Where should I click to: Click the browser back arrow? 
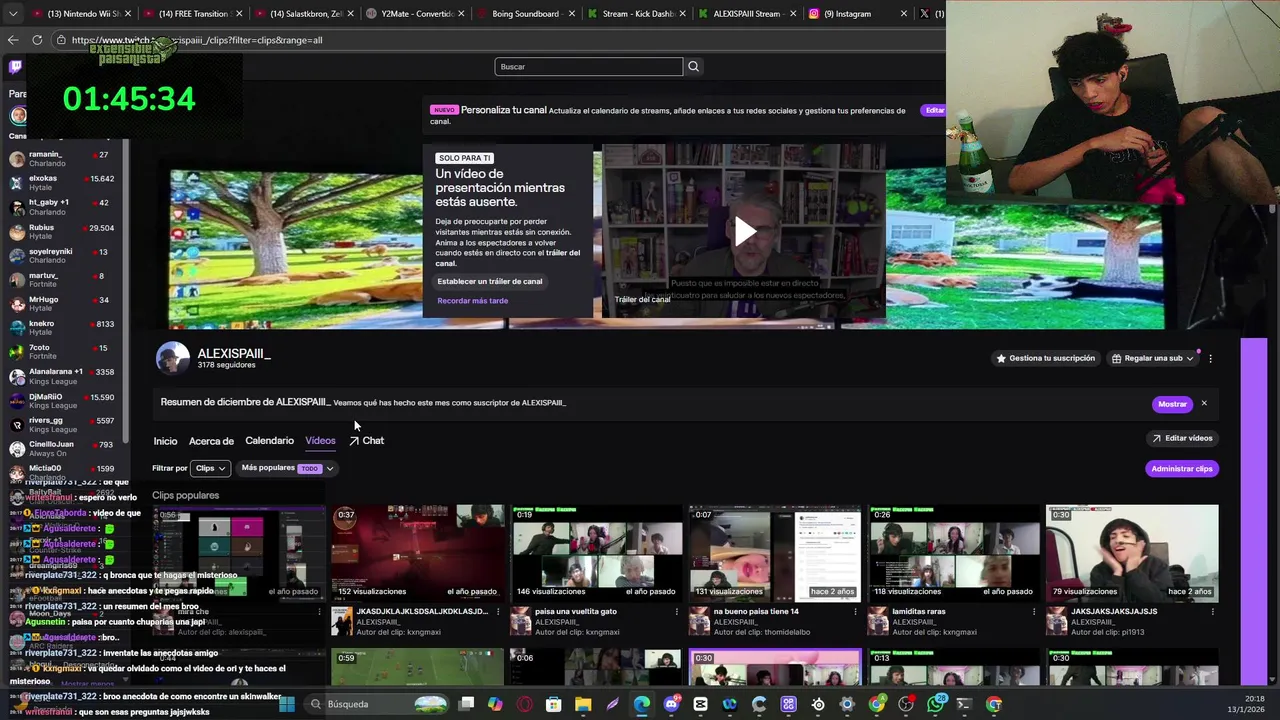pos(13,40)
